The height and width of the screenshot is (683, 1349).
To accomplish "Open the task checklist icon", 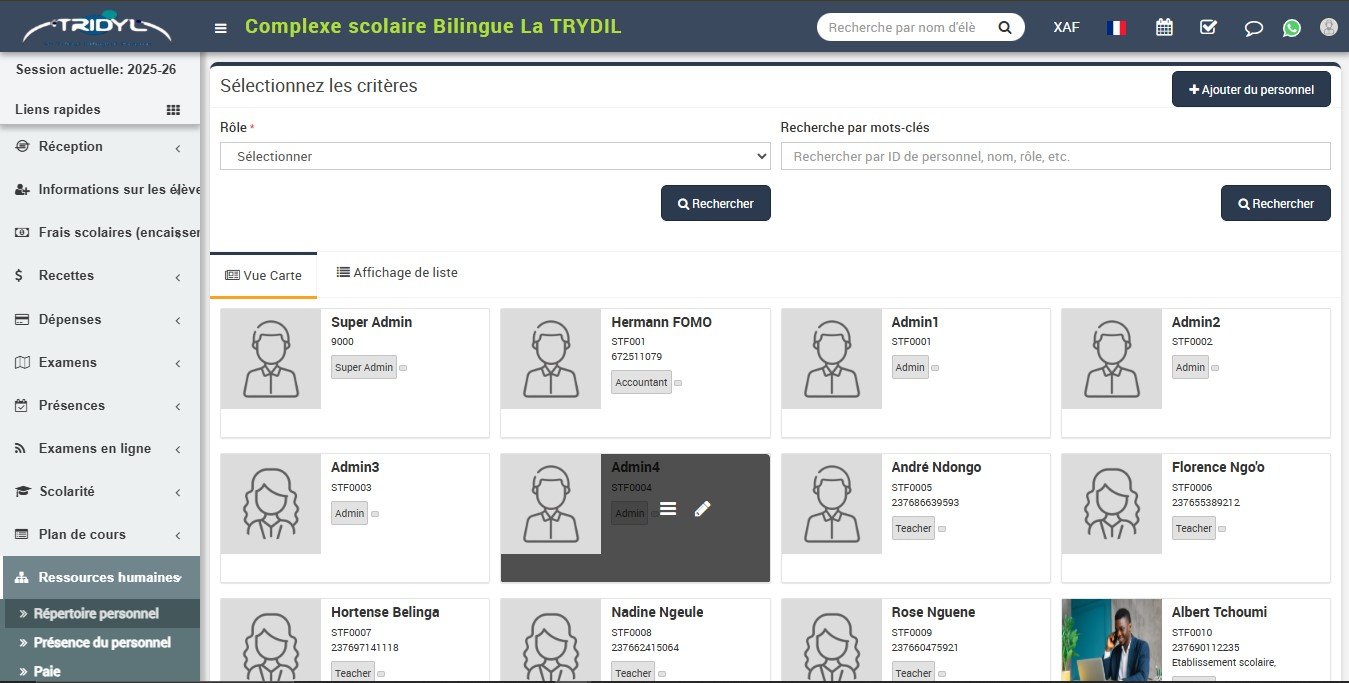I will click(1208, 27).
